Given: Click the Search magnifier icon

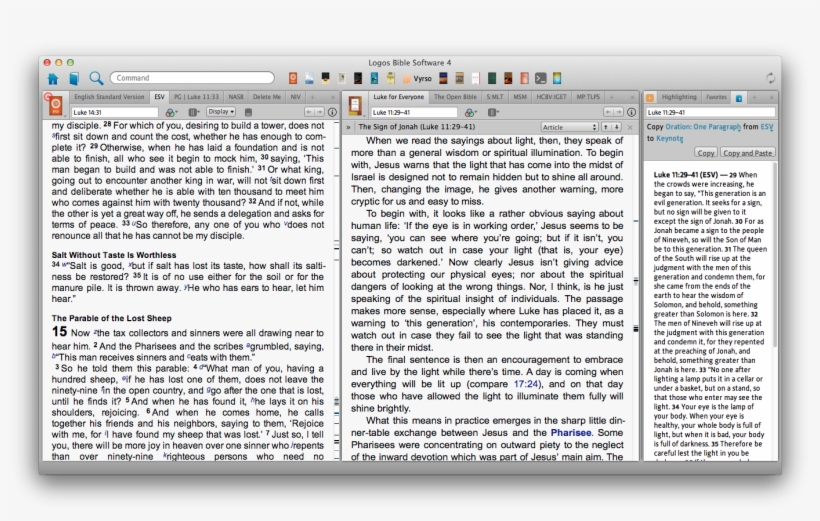Looking at the screenshot, I should click(96, 78).
